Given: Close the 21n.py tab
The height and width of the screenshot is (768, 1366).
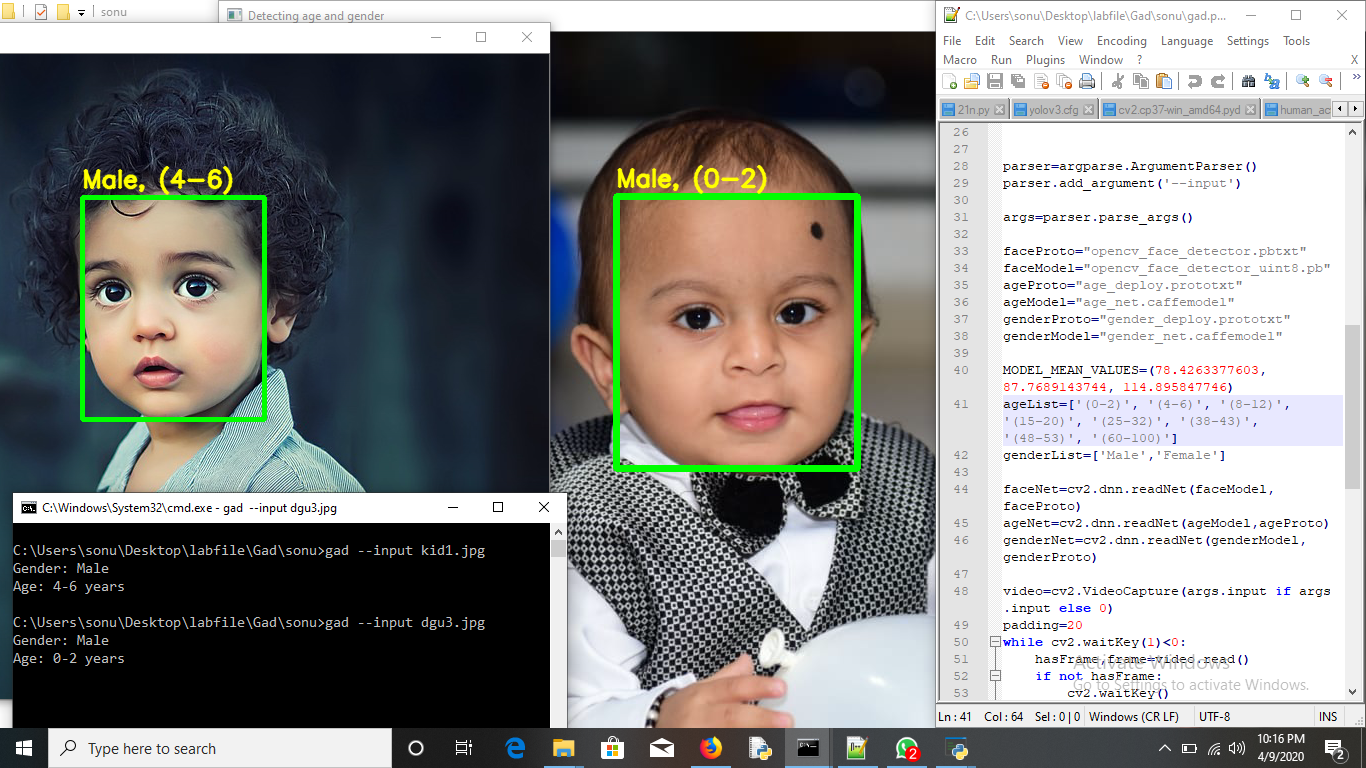Looking at the screenshot, I should coord(1001,110).
